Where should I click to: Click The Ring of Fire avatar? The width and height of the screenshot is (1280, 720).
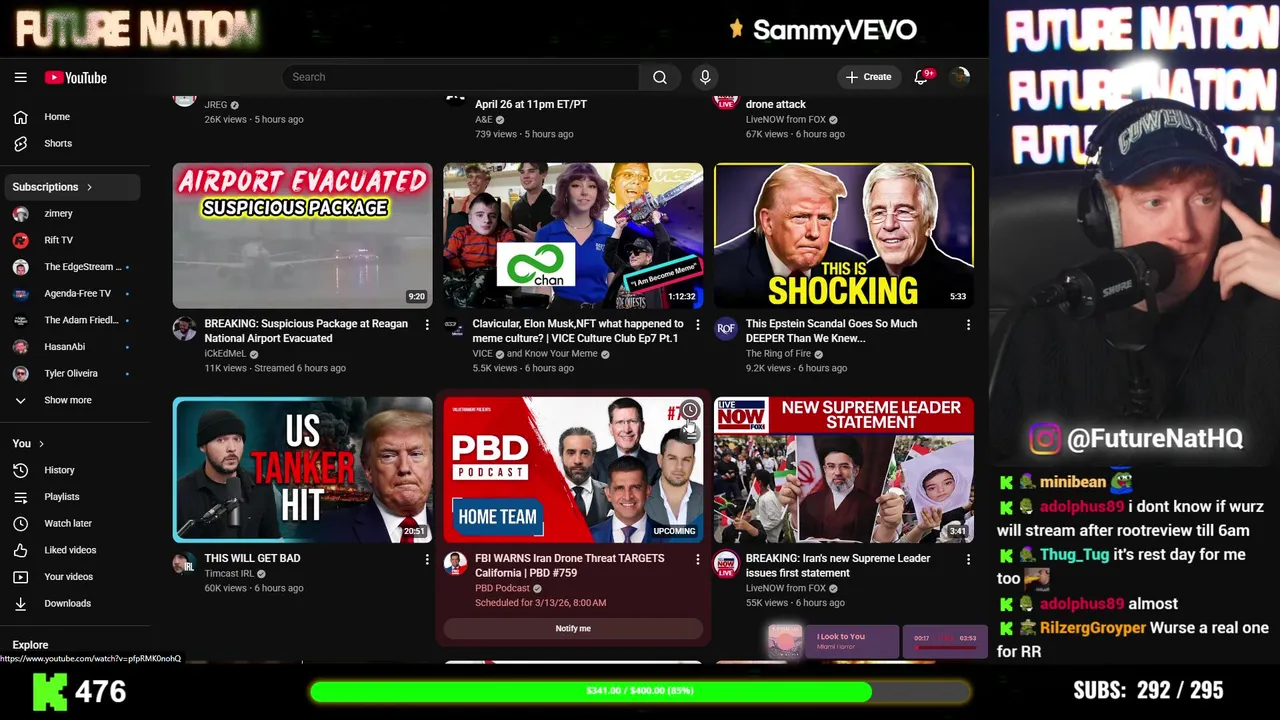(x=726, y=328)
